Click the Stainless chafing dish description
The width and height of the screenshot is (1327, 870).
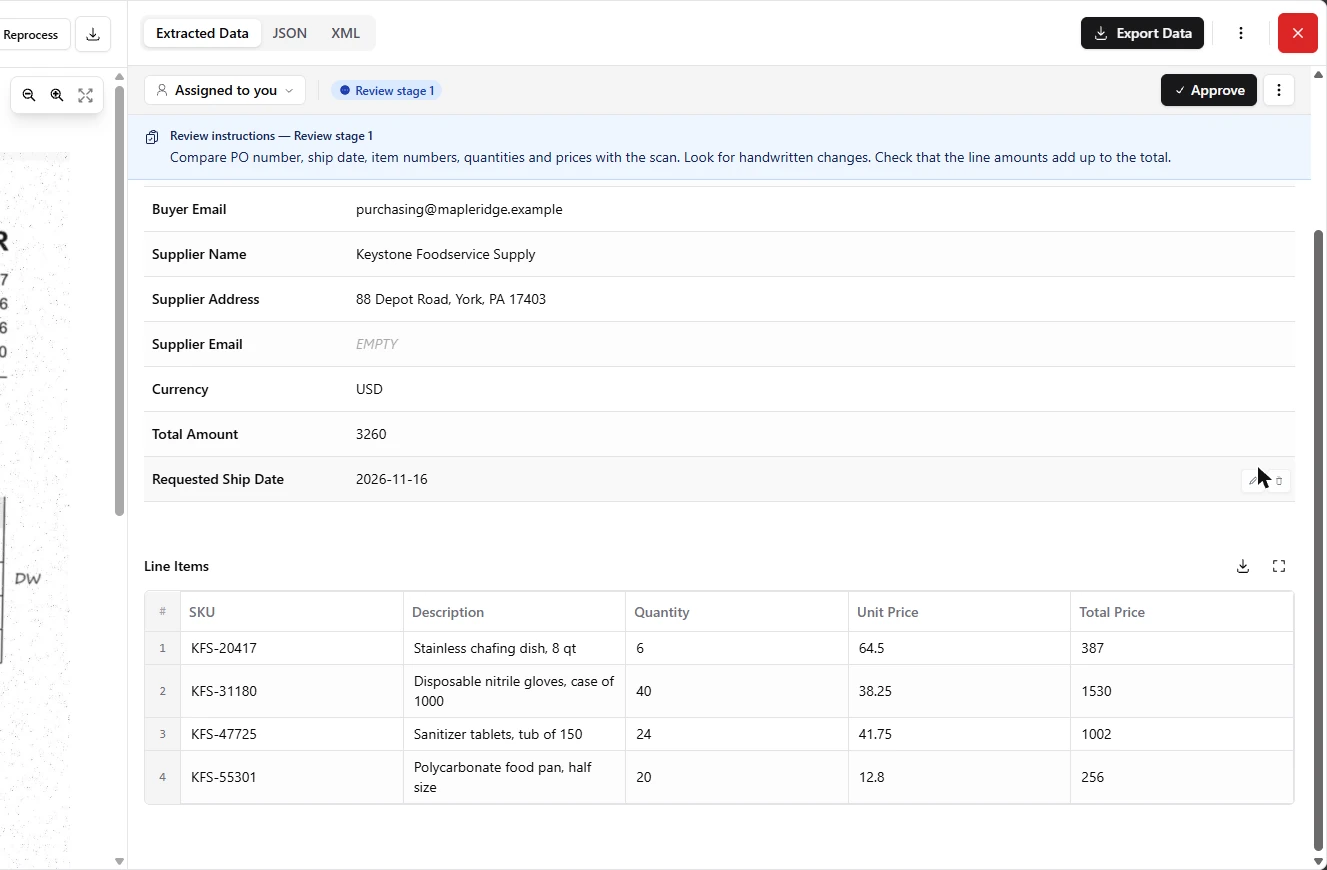point(514,648)
